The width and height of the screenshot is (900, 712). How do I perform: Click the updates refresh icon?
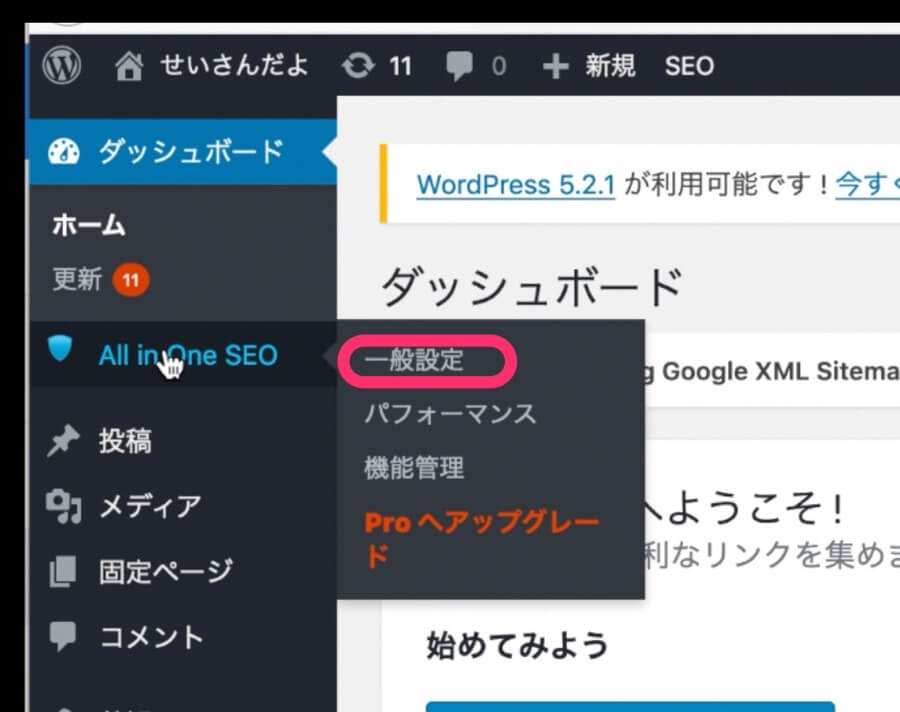click(356, 67)
